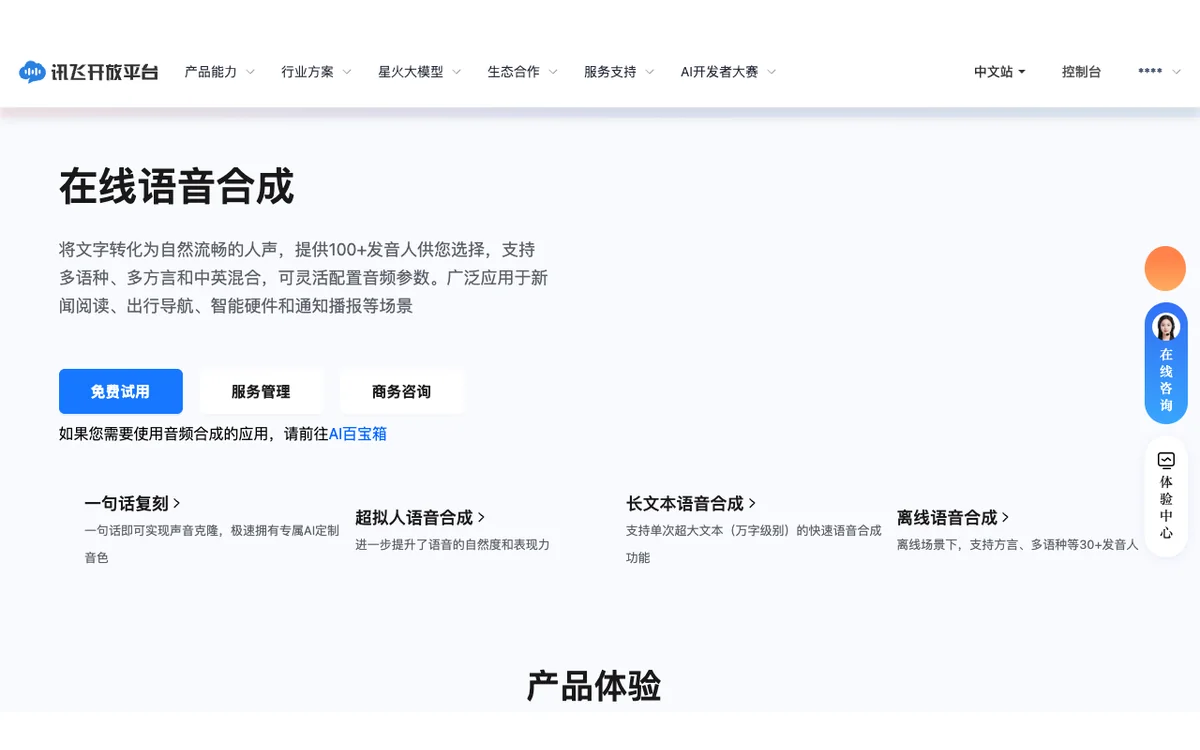The image size is (1200, 750).
Task: Click the 商务咨询 button
Action: [402, 391]
